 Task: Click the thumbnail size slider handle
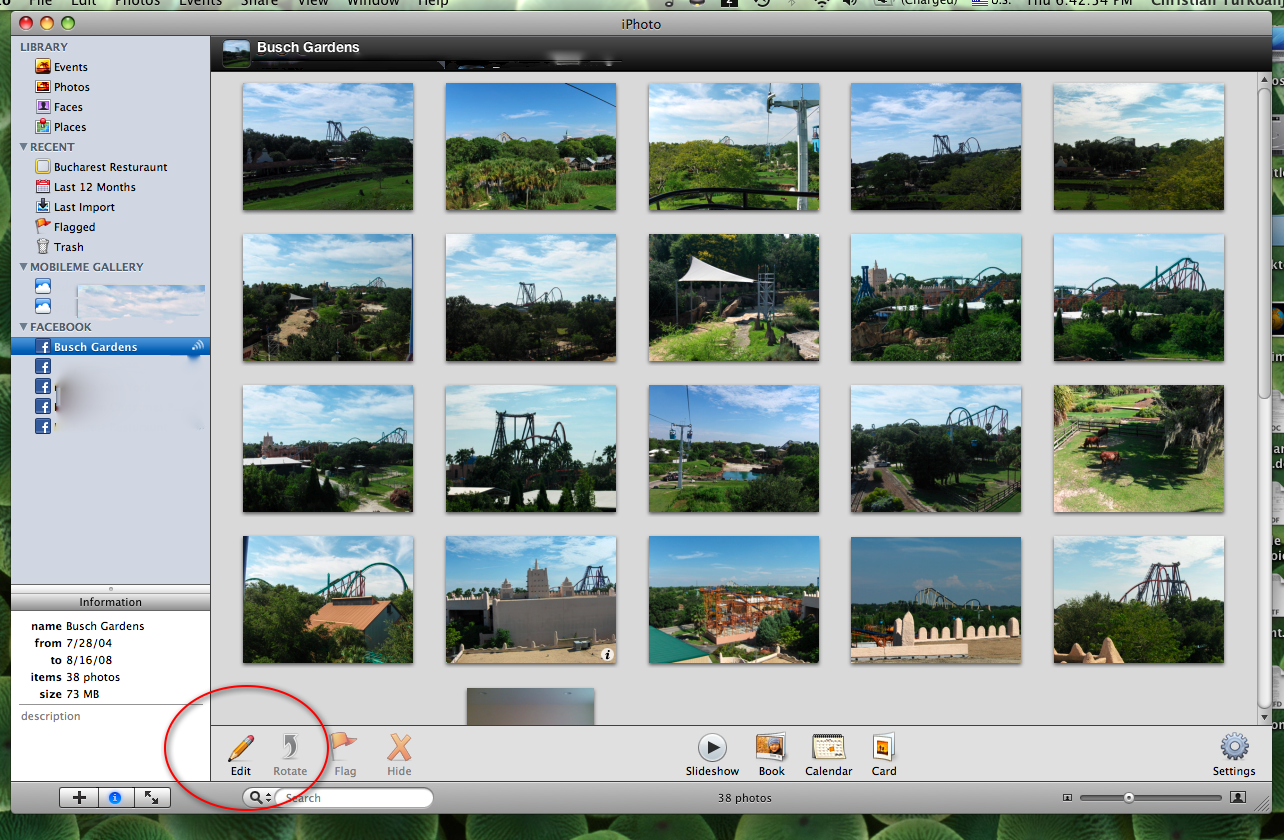coord(1129,798)
